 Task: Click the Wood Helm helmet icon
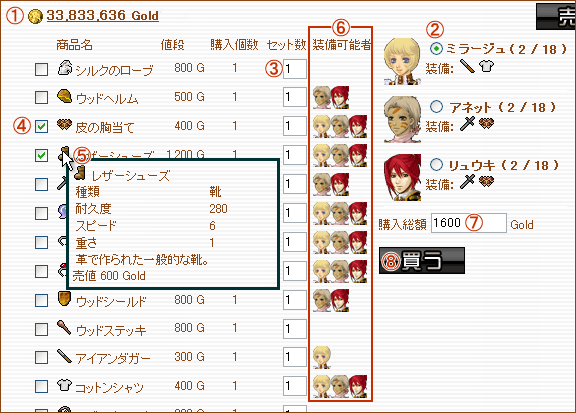click(x=65, y=97)
